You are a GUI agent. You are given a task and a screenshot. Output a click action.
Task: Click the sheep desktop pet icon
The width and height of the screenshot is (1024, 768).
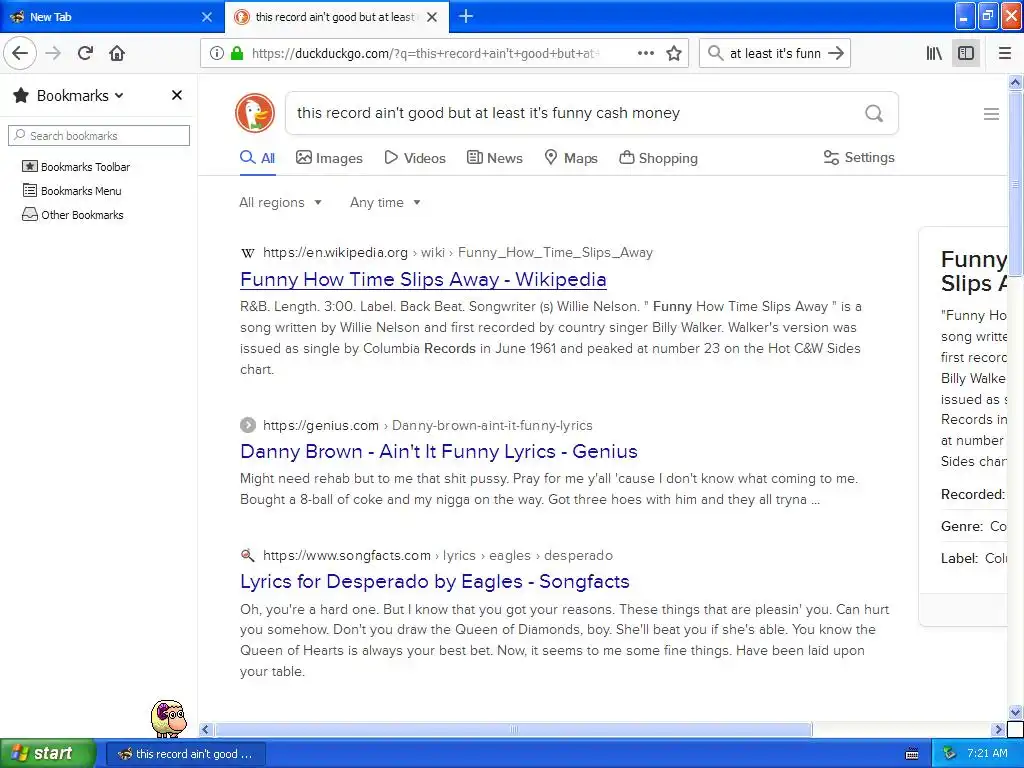169,718
